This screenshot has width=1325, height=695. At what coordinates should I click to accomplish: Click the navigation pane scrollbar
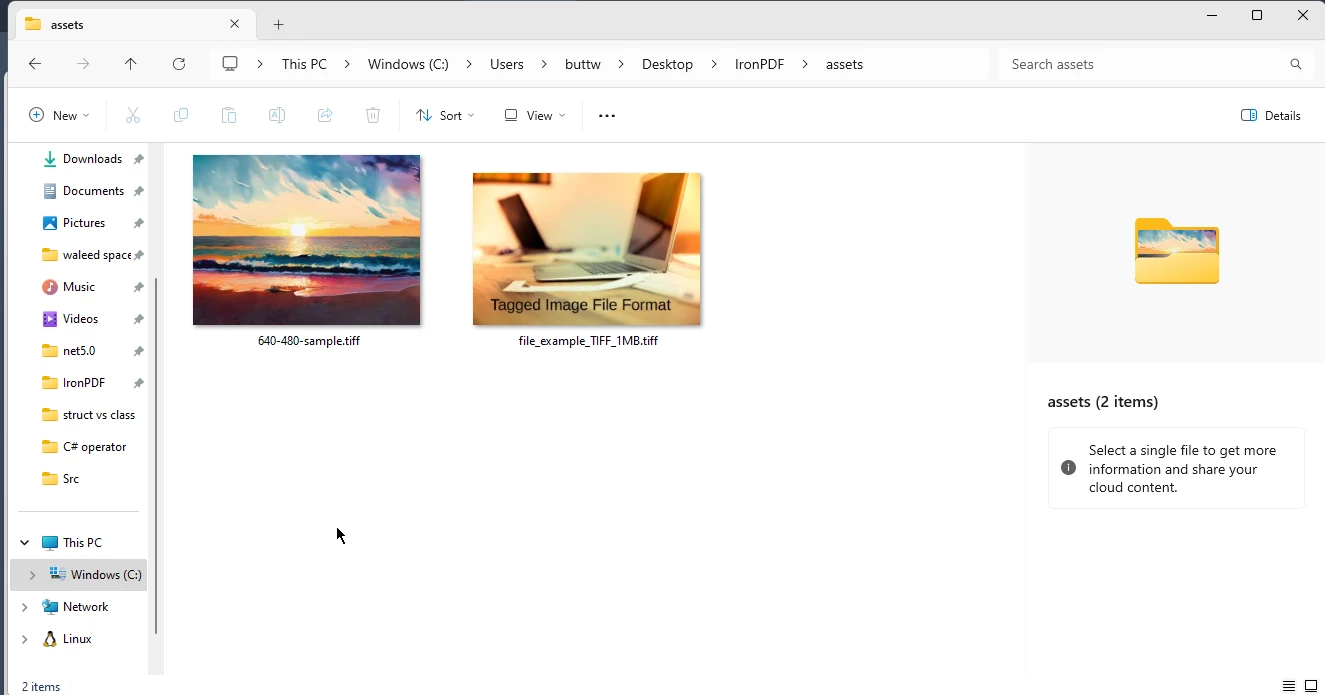pyautogui.click(x=156, y=455)
